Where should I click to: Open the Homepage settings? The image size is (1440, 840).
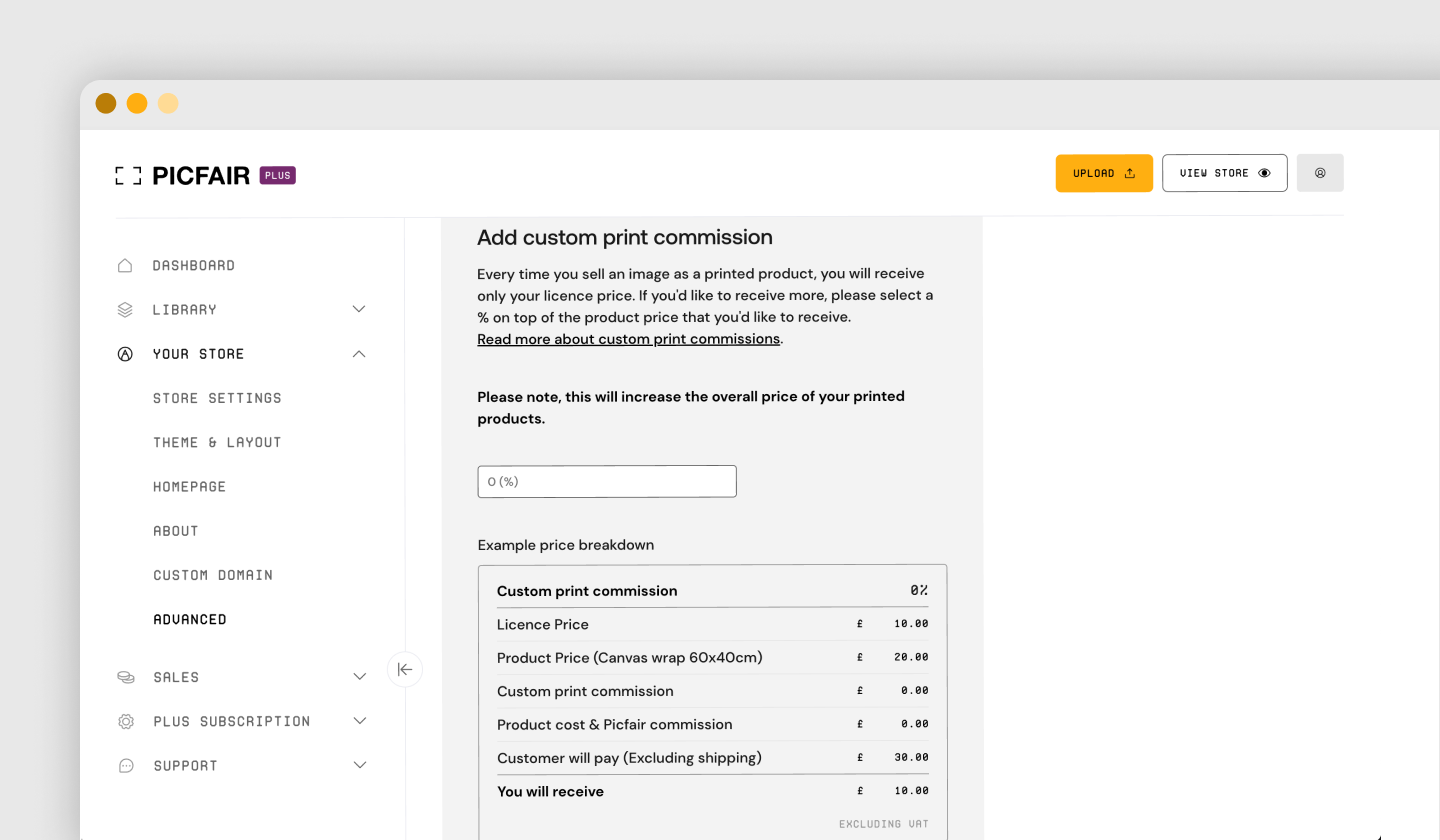190,487
